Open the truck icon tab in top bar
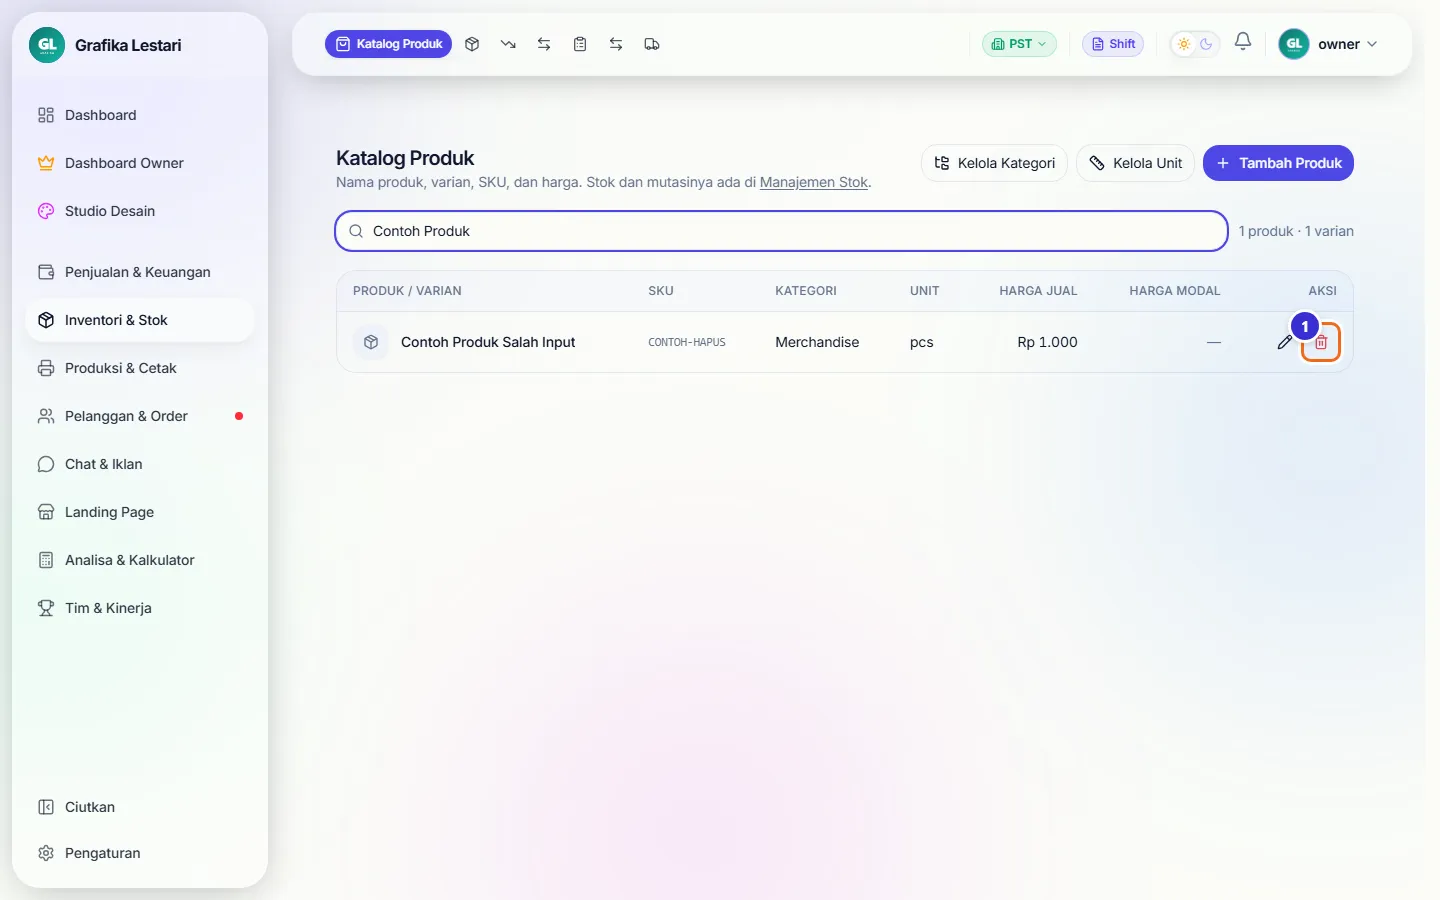This screenshot has height=900, width=1440. [652, 44]
